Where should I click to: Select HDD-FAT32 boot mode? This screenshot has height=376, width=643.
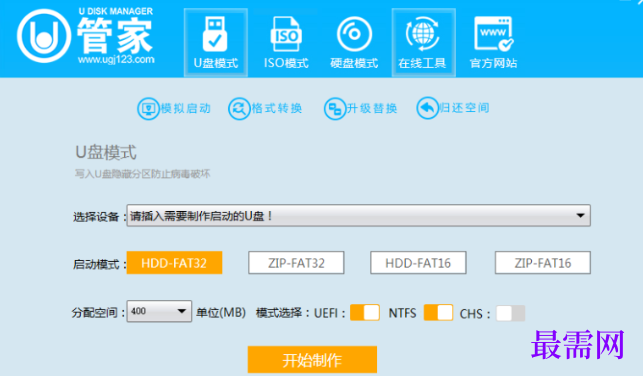(174, 263)
